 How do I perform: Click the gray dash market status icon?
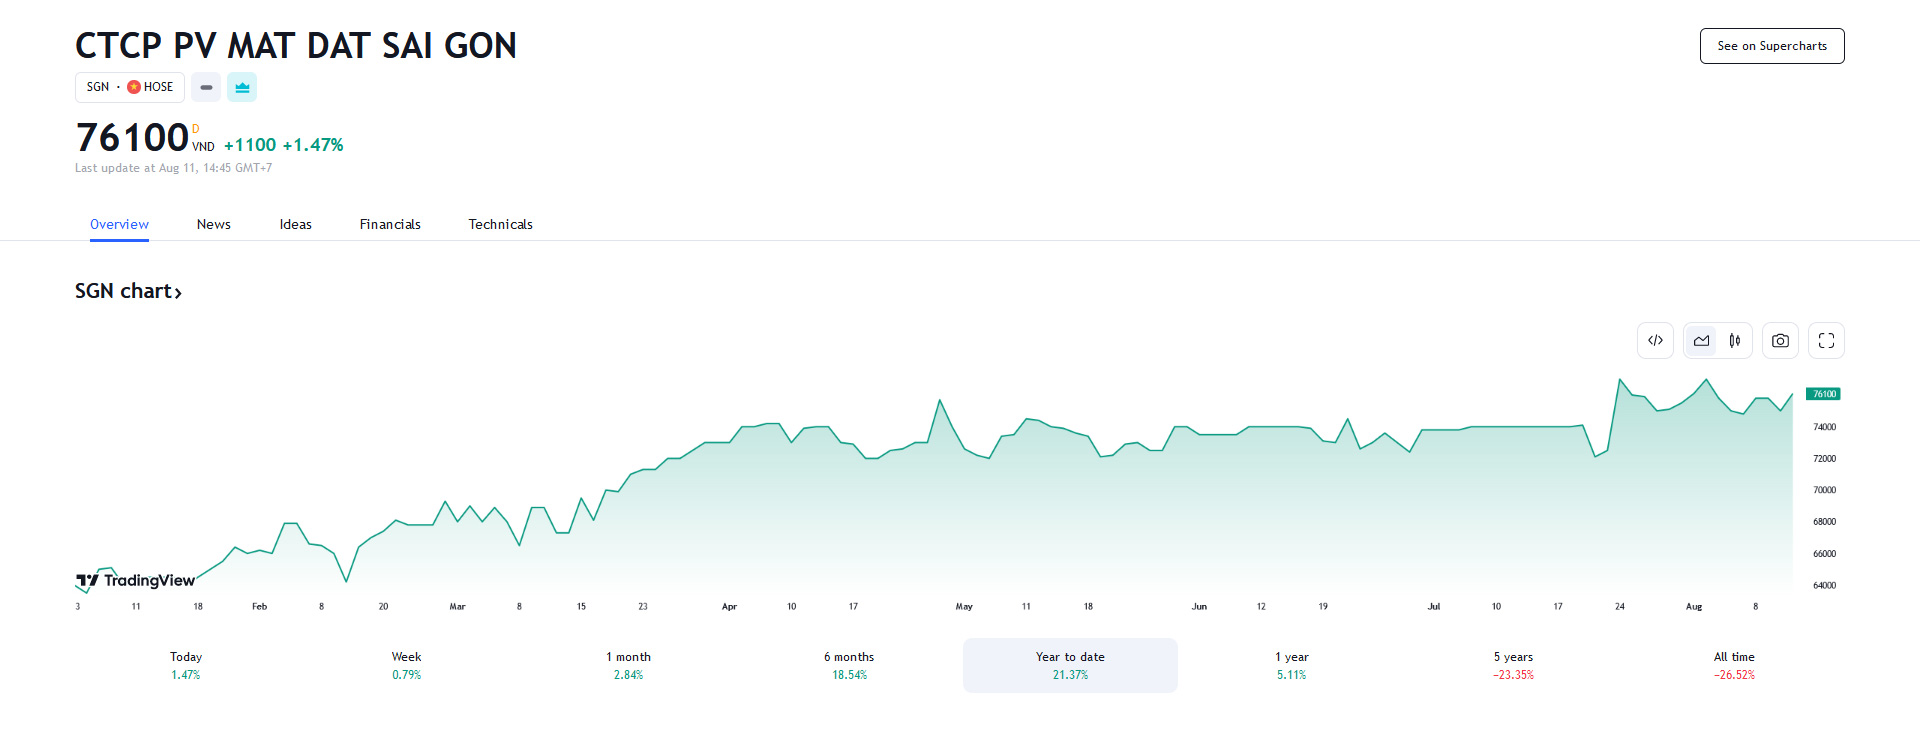206,88
